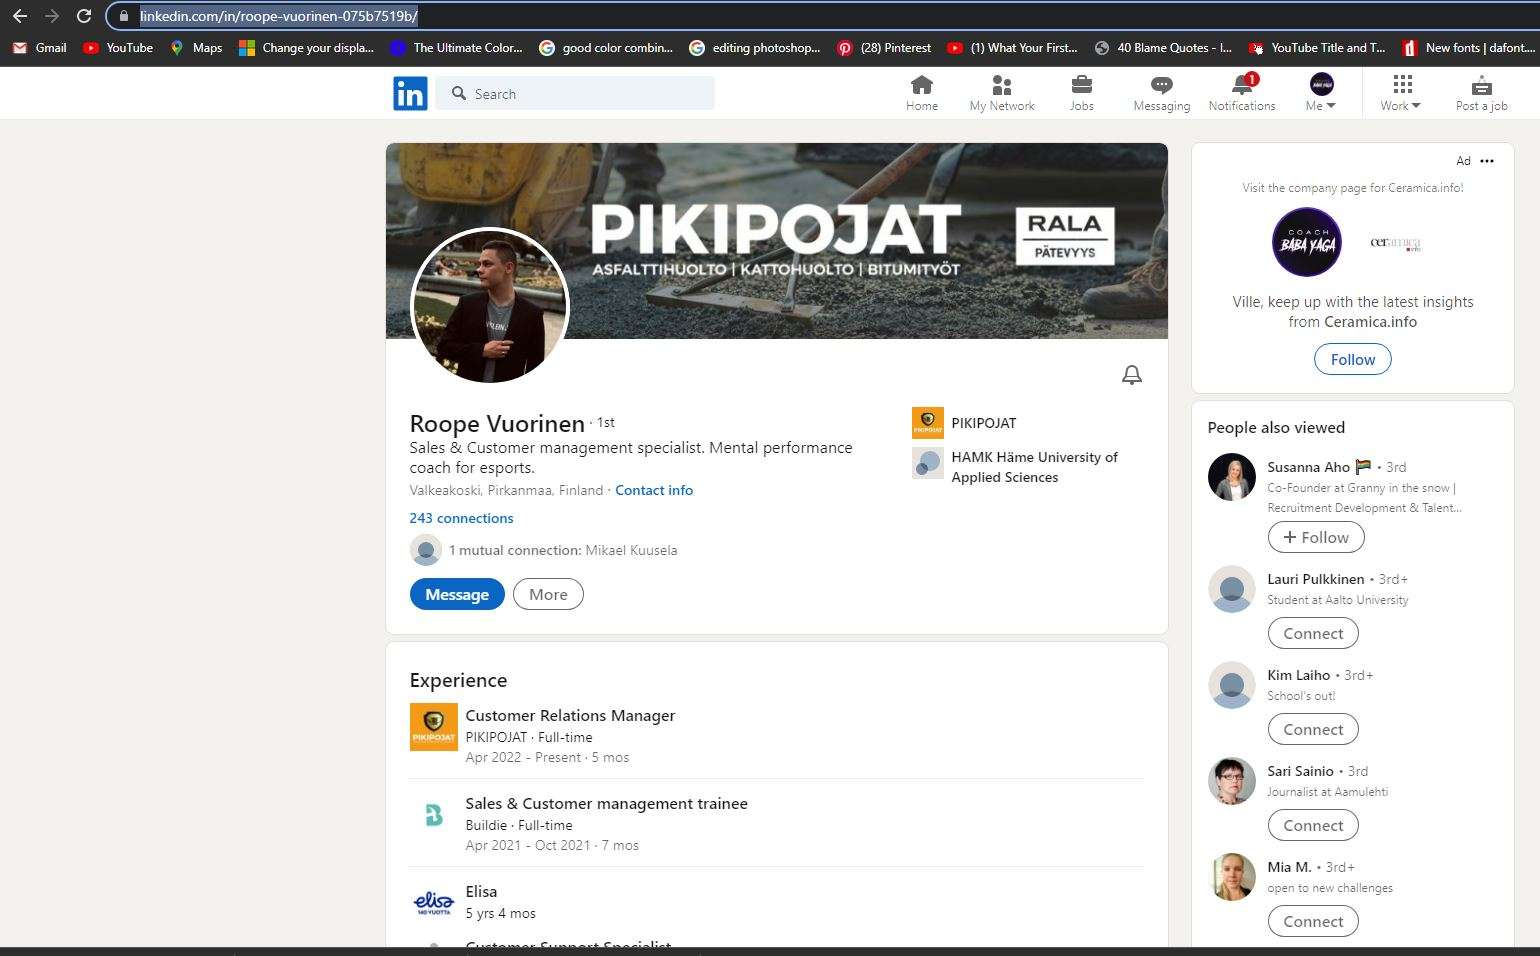1540x956 pixels.
Task: Open the 243 connections link
Action: coord(461,518)
